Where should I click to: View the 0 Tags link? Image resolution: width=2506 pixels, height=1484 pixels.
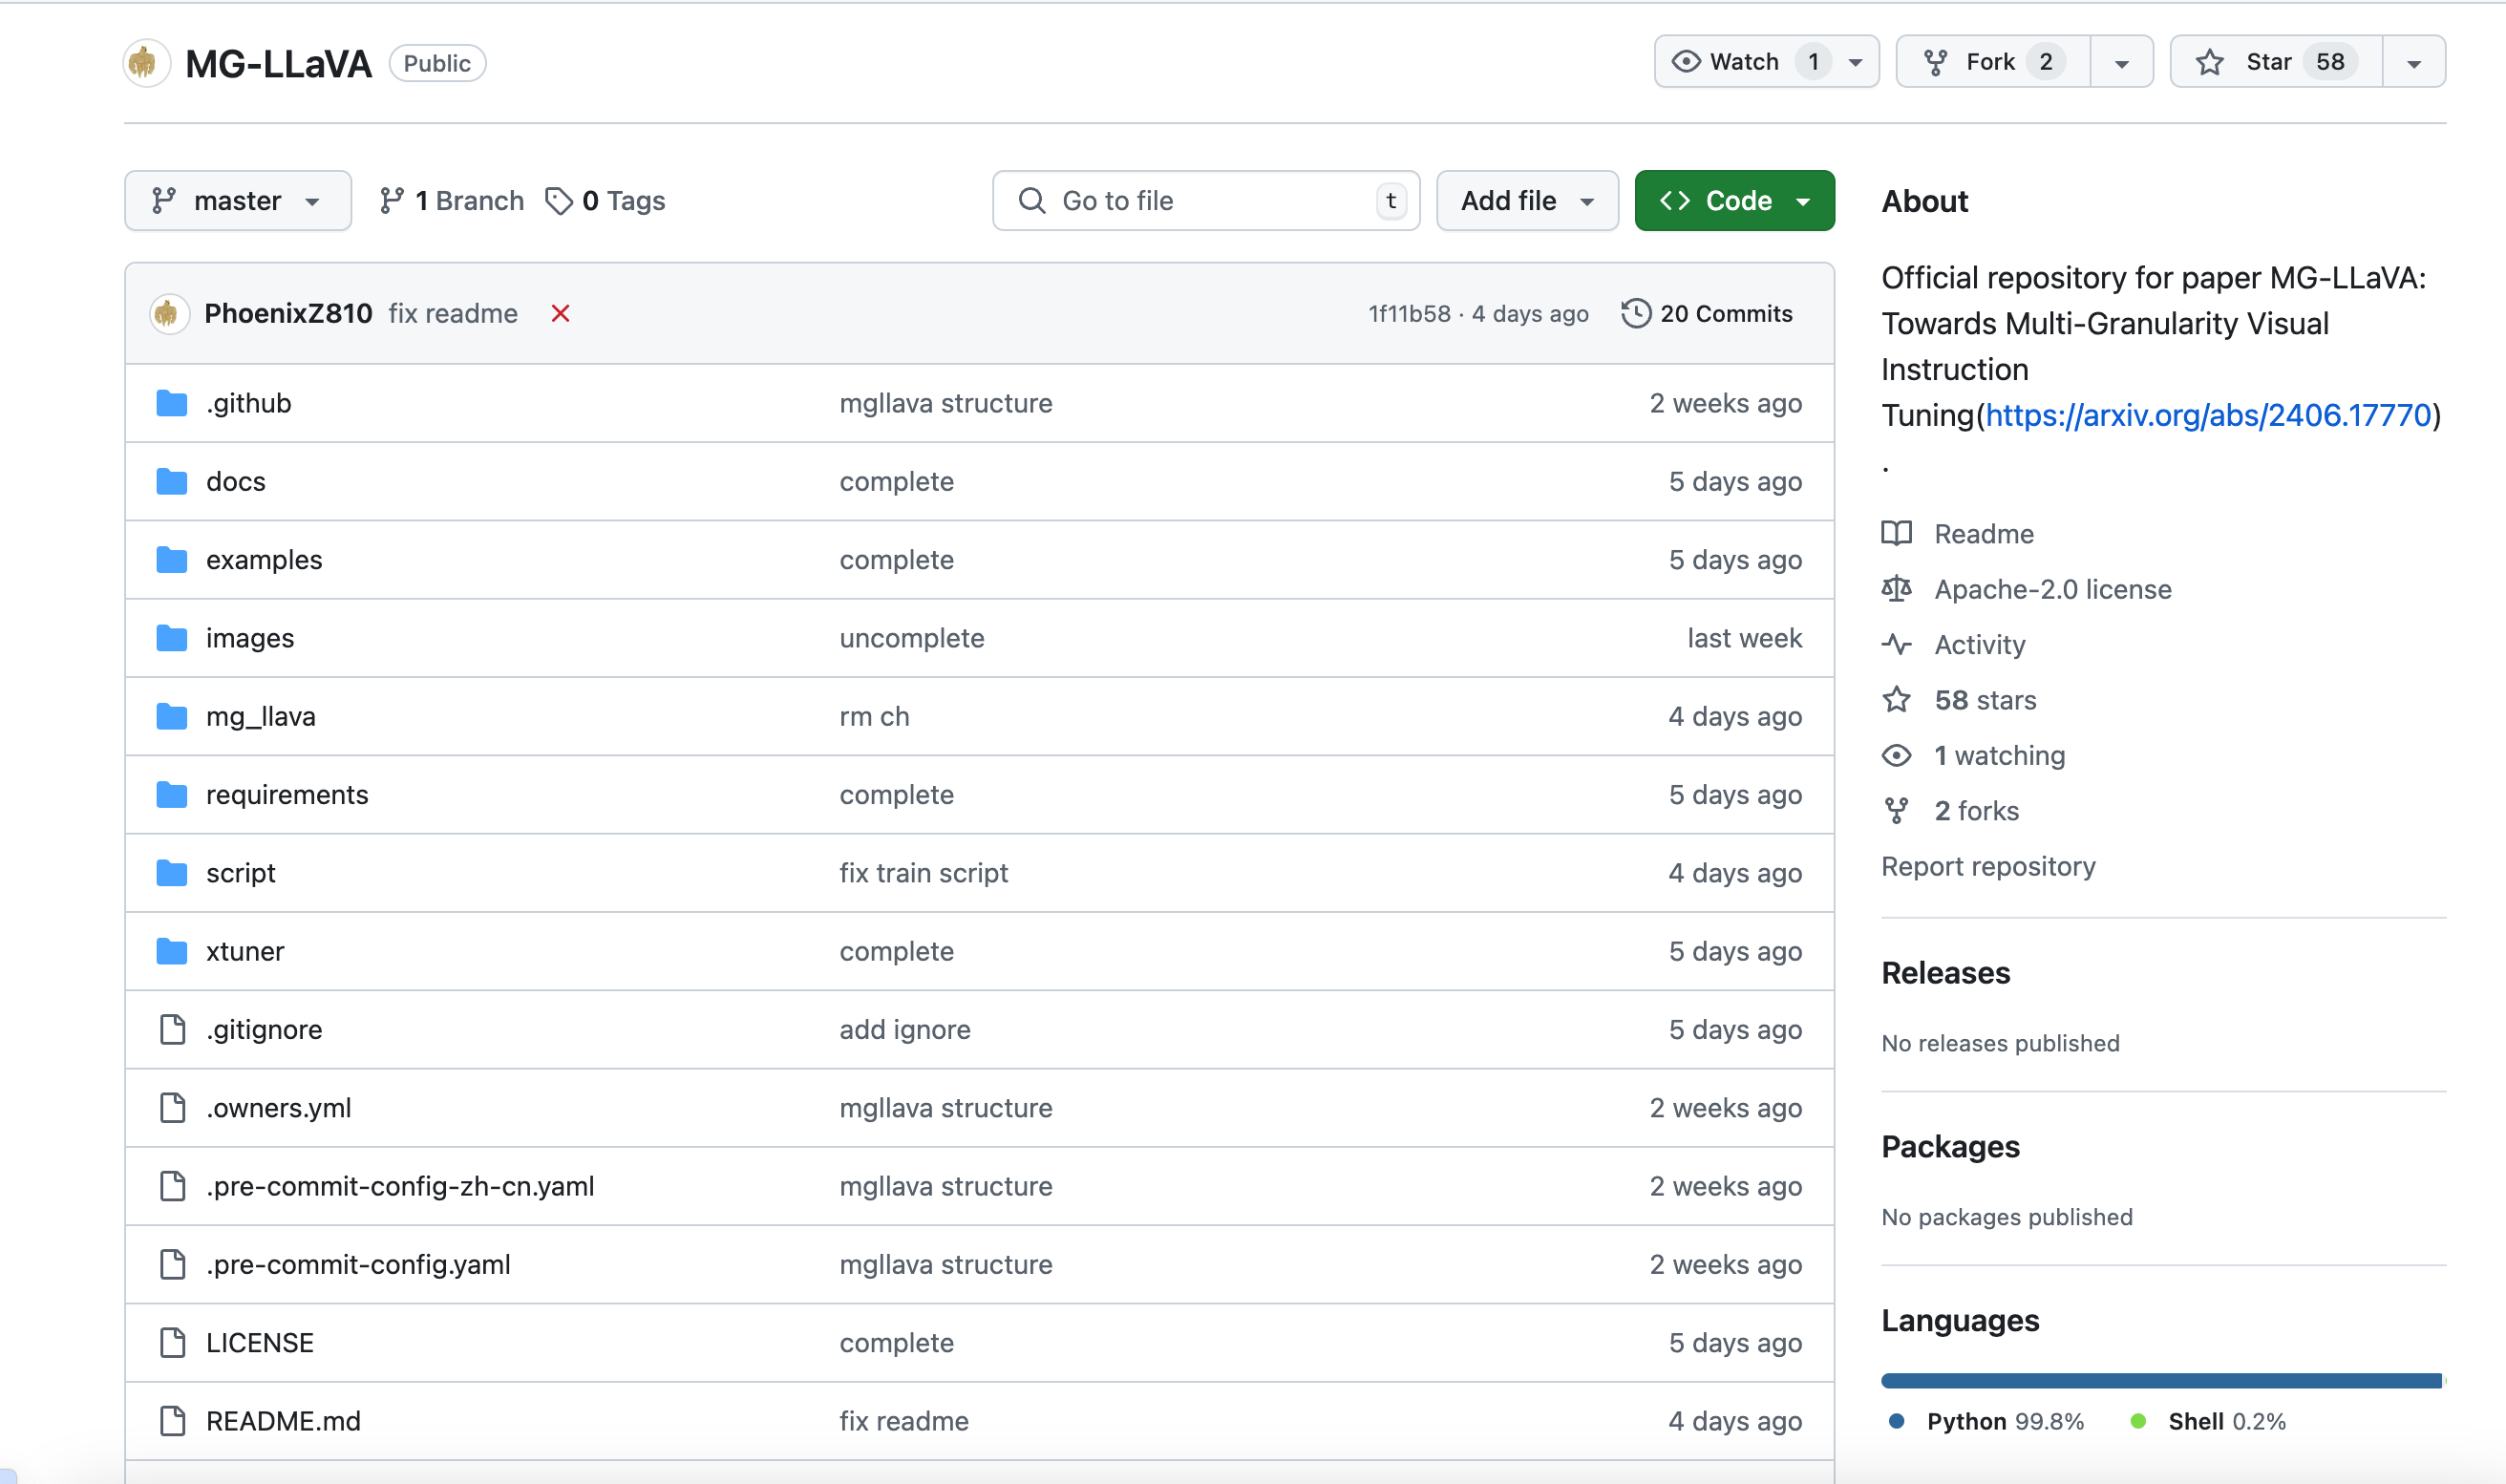[605, 201]
